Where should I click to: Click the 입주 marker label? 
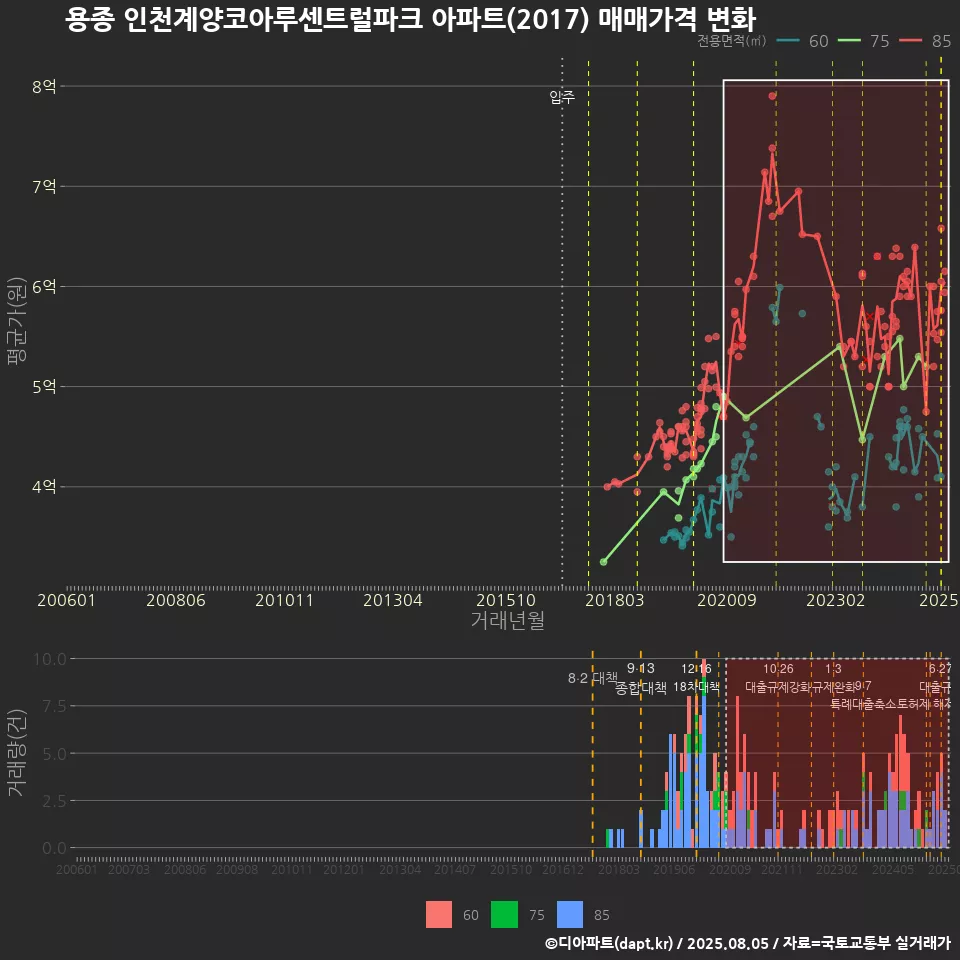562,97
